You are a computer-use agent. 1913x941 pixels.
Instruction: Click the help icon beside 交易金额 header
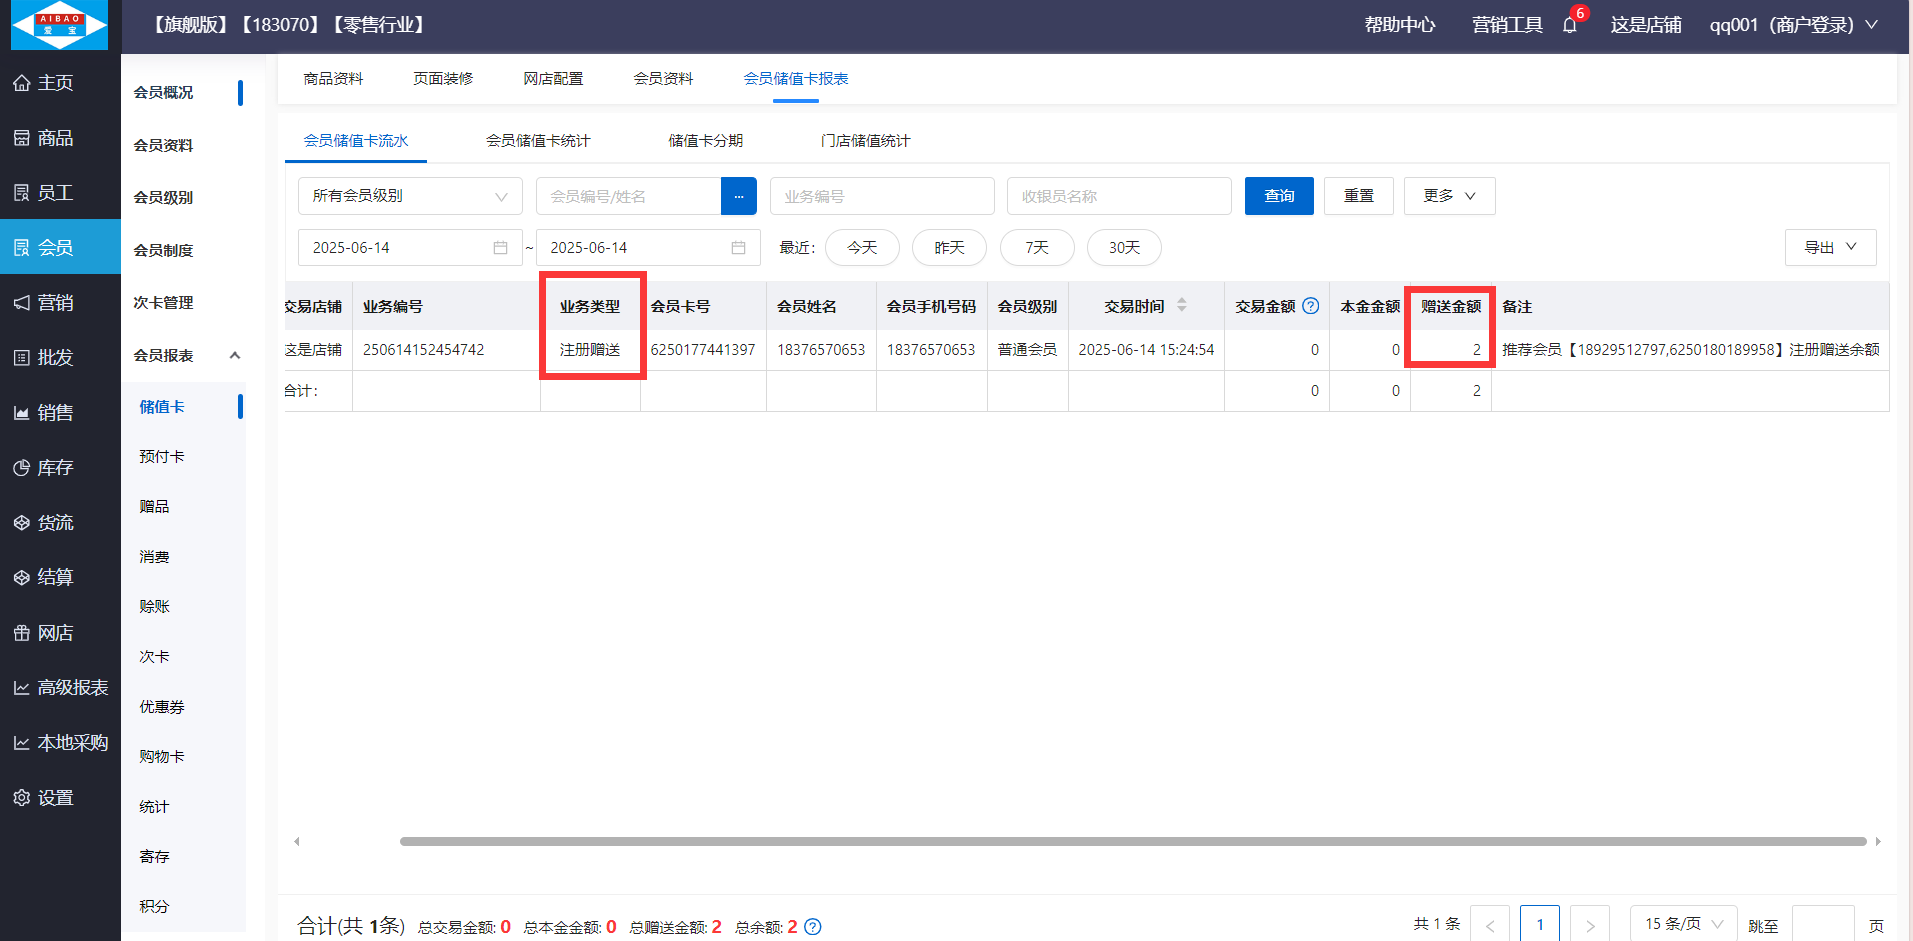pos(1310,306)
